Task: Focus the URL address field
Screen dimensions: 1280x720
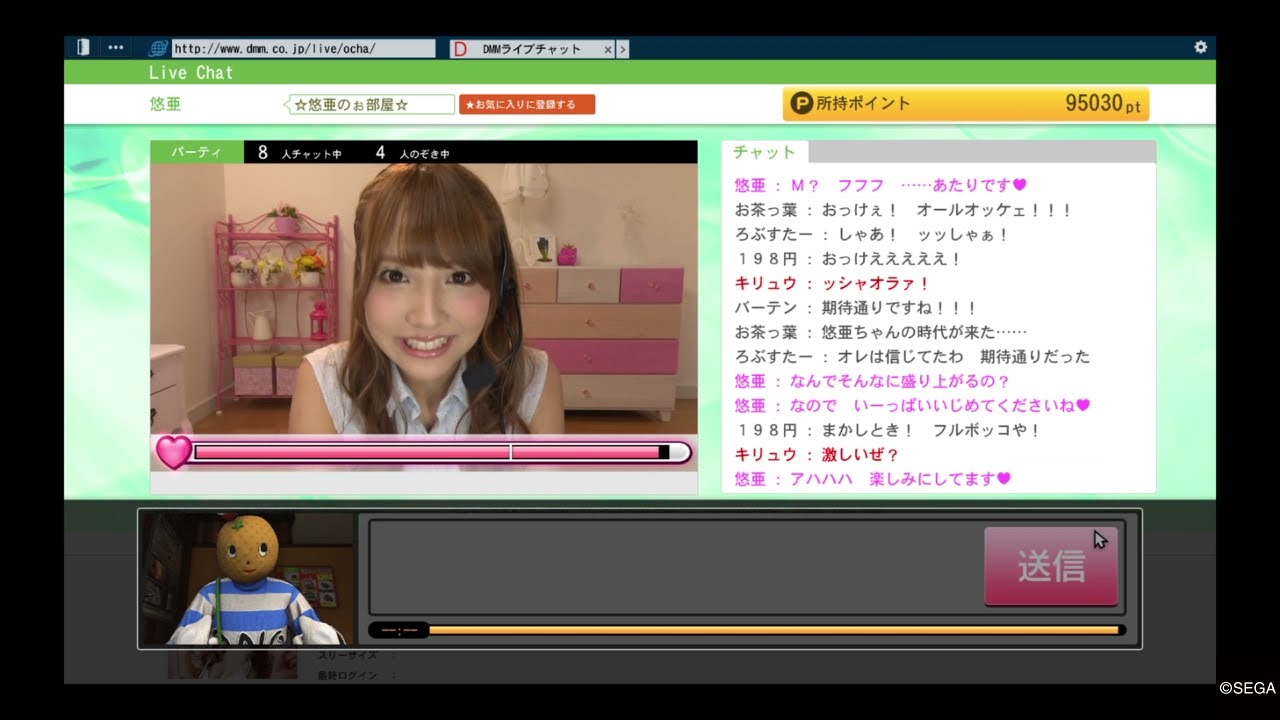Action: coord(303,48)
